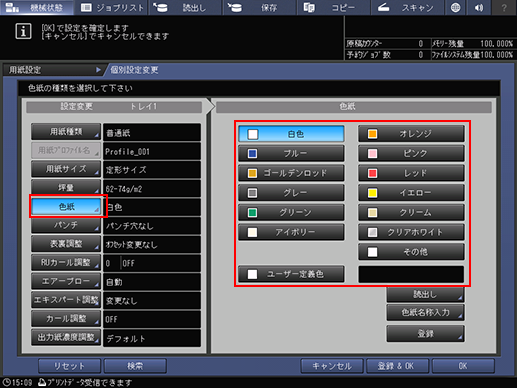Open the 表裏調整 both sides adjustment
517x388 pixels.
pyautogui.click(x=66, y=244)
